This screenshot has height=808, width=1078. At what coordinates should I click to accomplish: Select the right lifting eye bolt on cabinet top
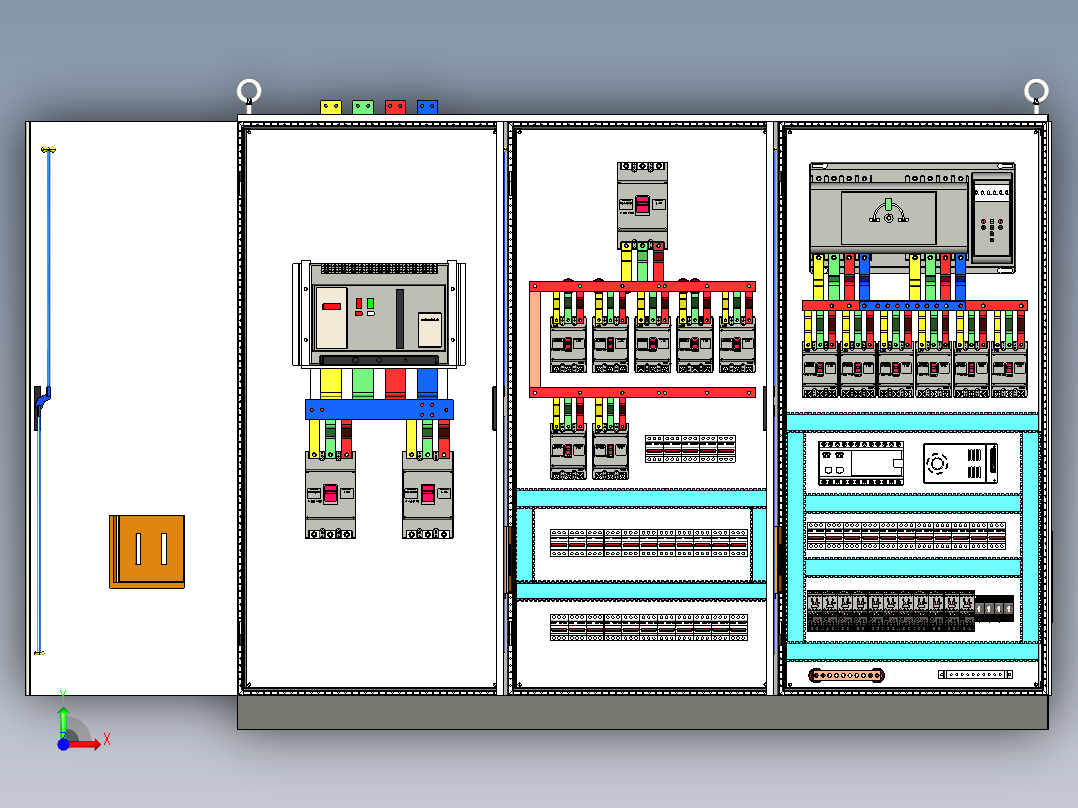[1036, 94]
